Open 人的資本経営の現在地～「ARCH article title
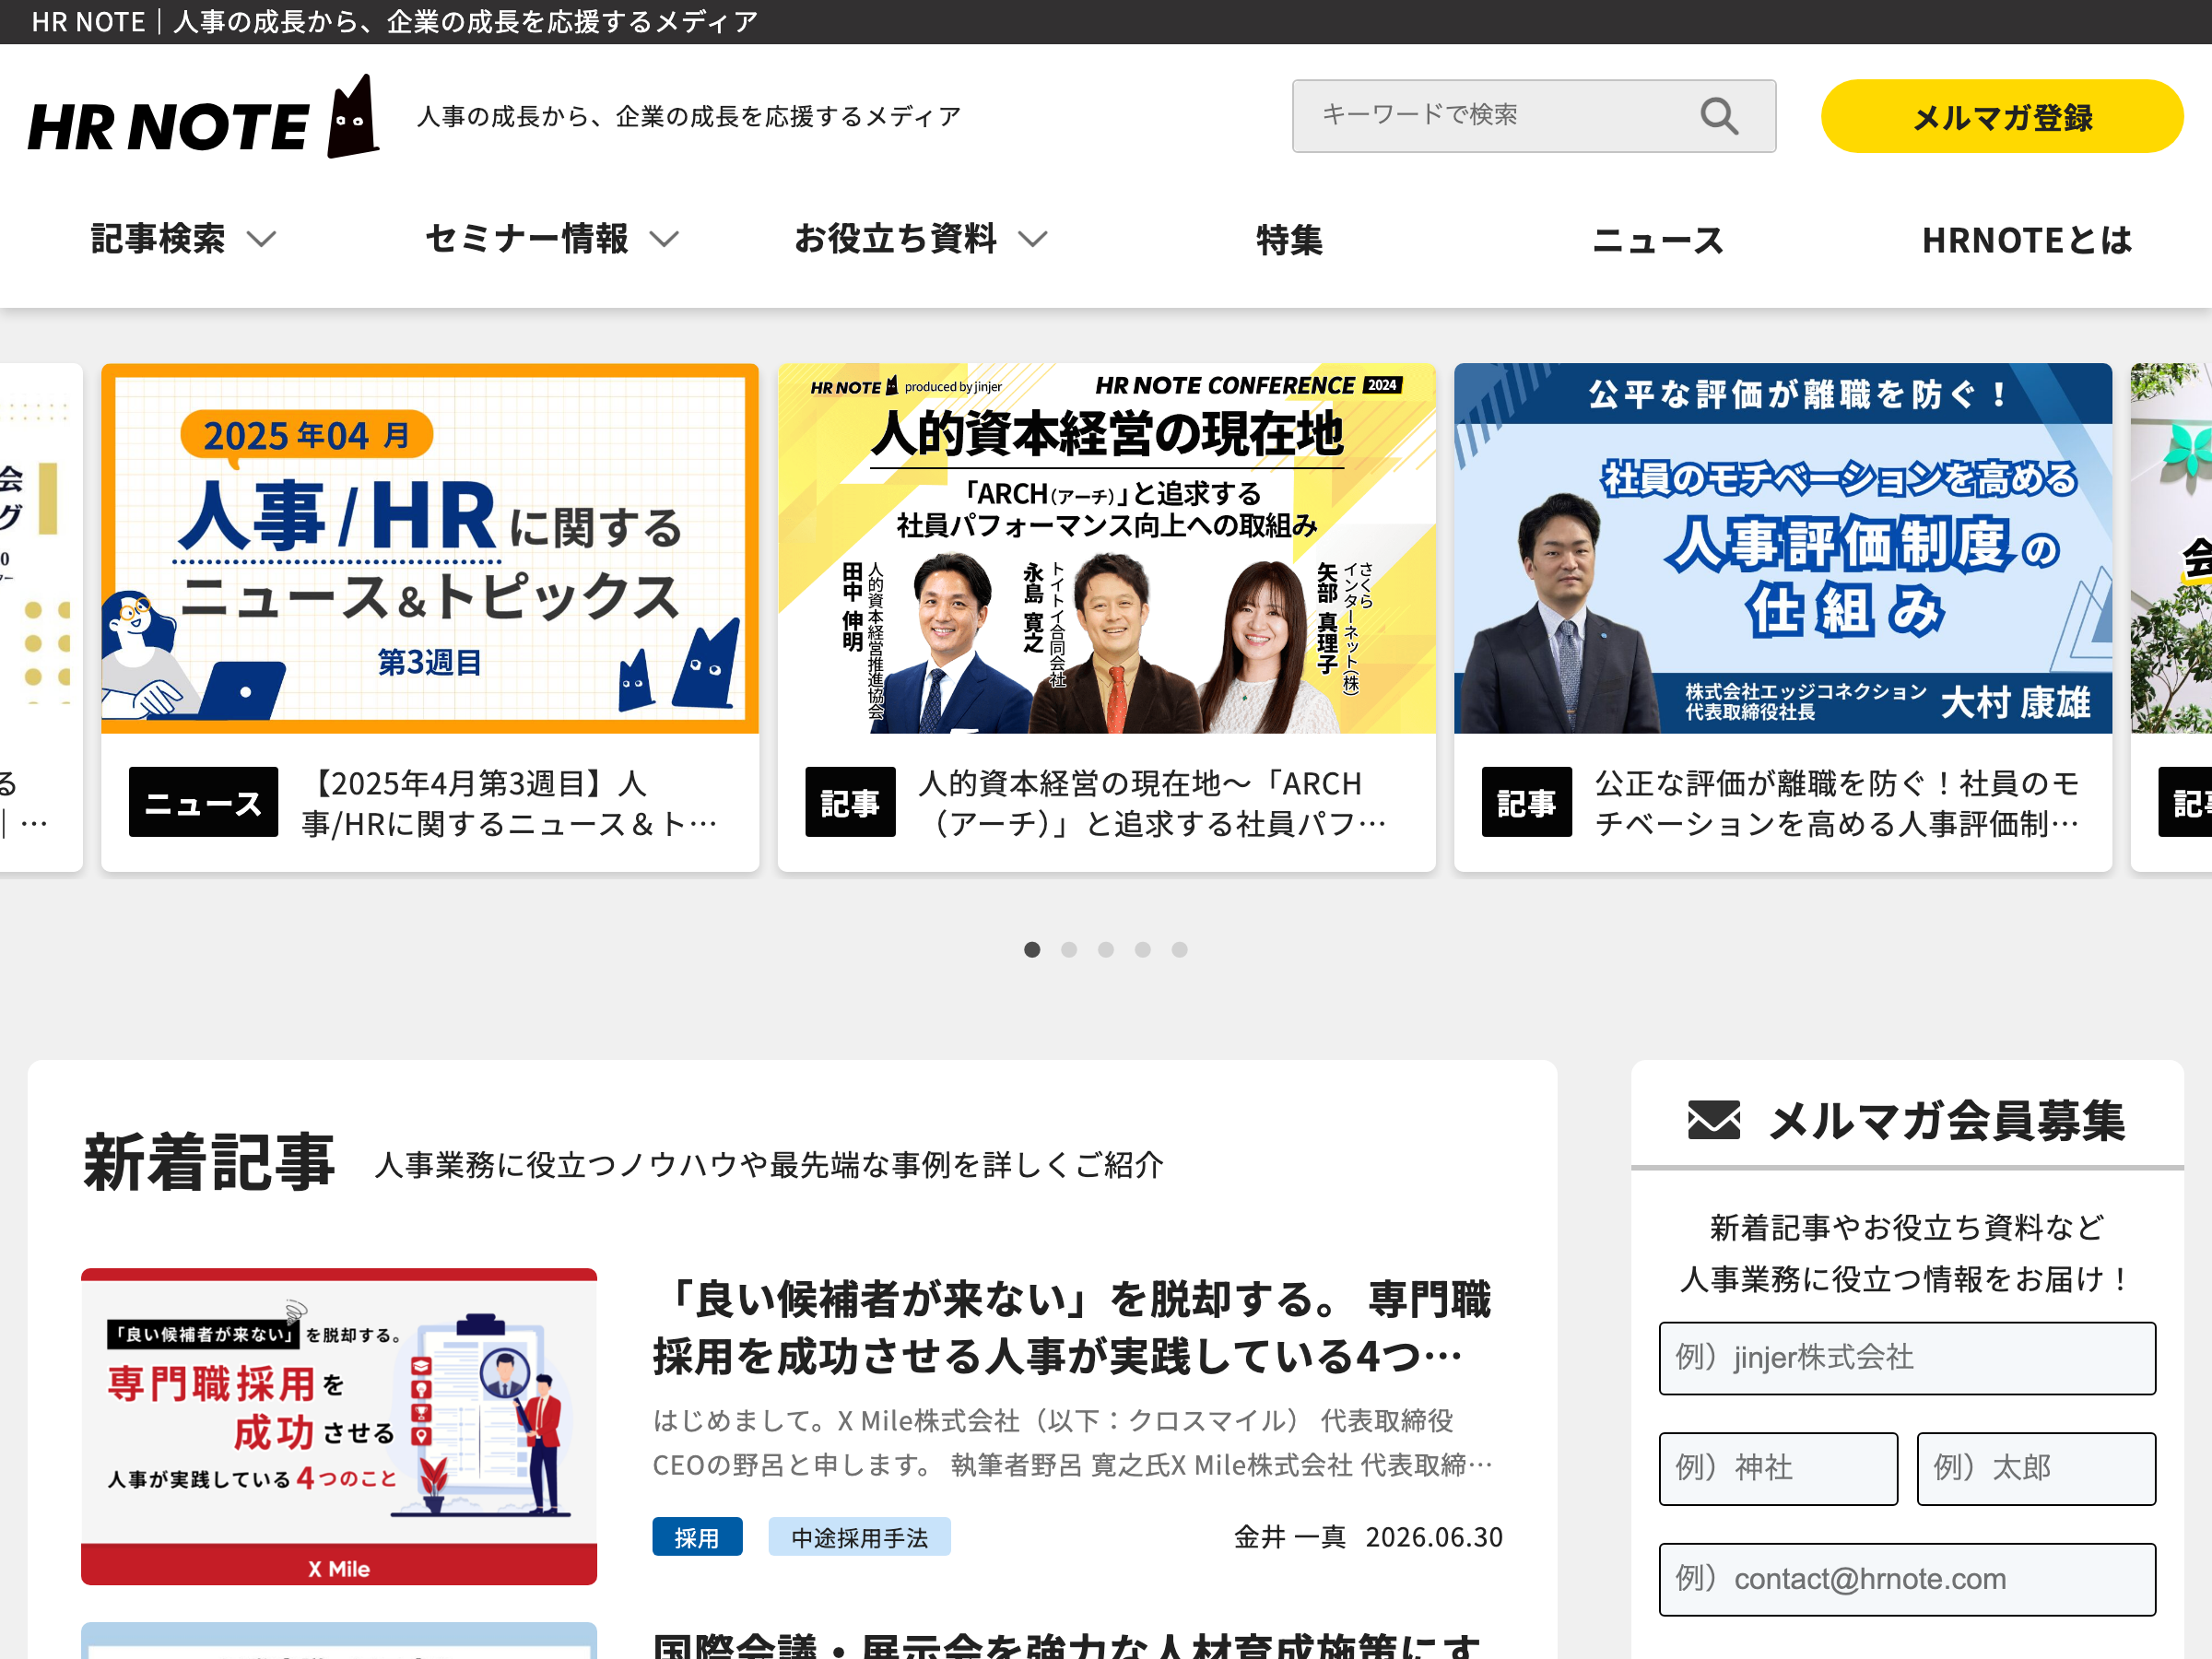This screenshot has height=1659, width=2212. [x=1152, y=803]
